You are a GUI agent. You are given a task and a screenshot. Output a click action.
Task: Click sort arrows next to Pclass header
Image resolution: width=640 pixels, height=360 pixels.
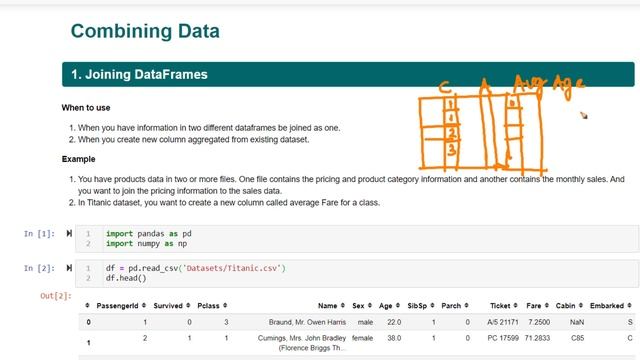225,305
